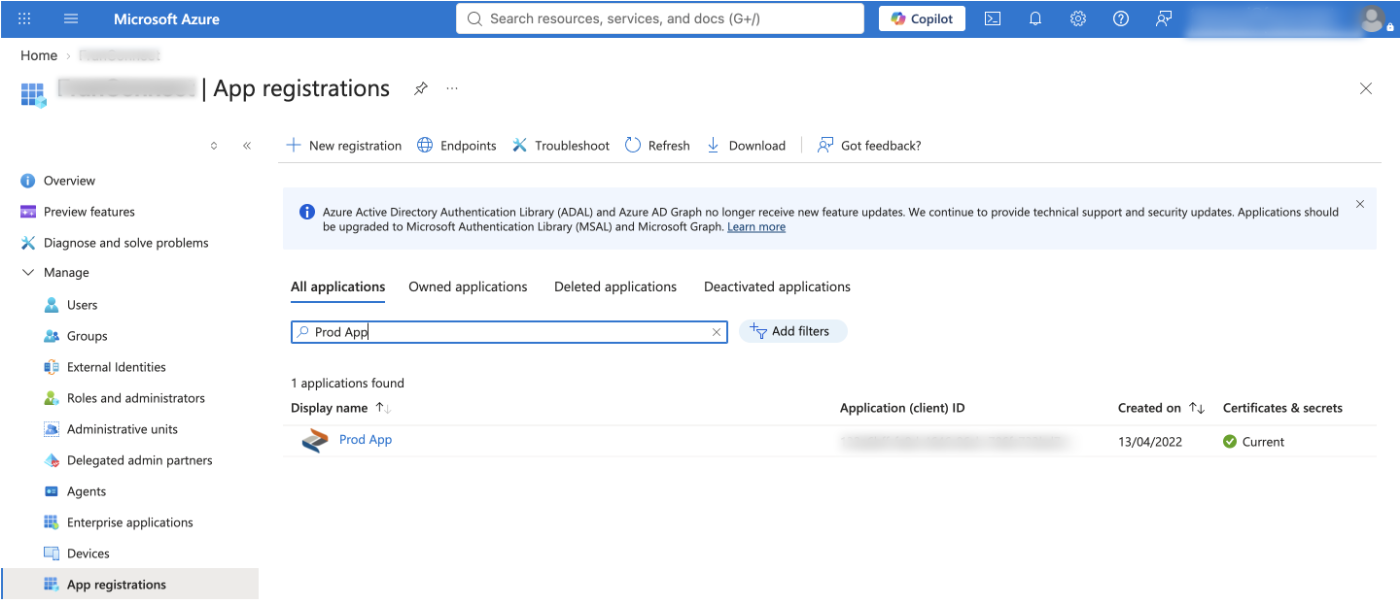The image size is (1400, 606).
Task: Click Troubleshoot in the toolbar
Action: click(561, 146)
